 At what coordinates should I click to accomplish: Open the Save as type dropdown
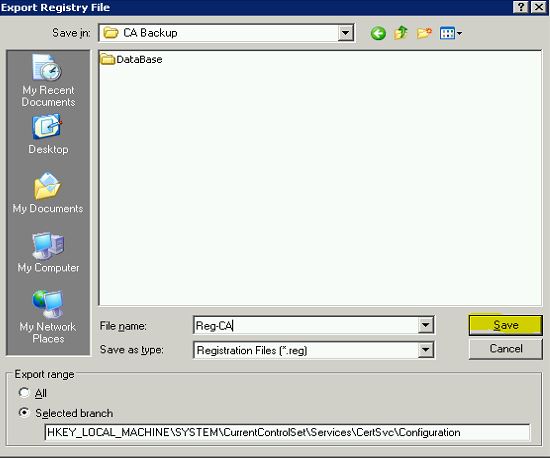tap(425, 350)
